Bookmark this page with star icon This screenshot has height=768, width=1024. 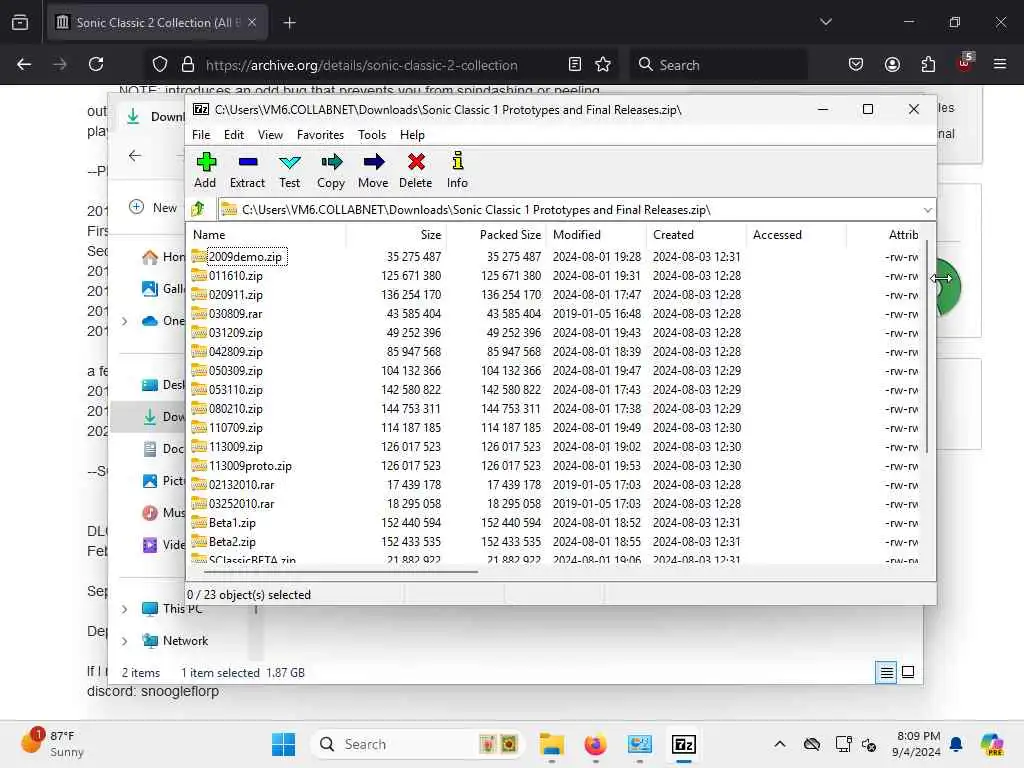pos(603,65)
